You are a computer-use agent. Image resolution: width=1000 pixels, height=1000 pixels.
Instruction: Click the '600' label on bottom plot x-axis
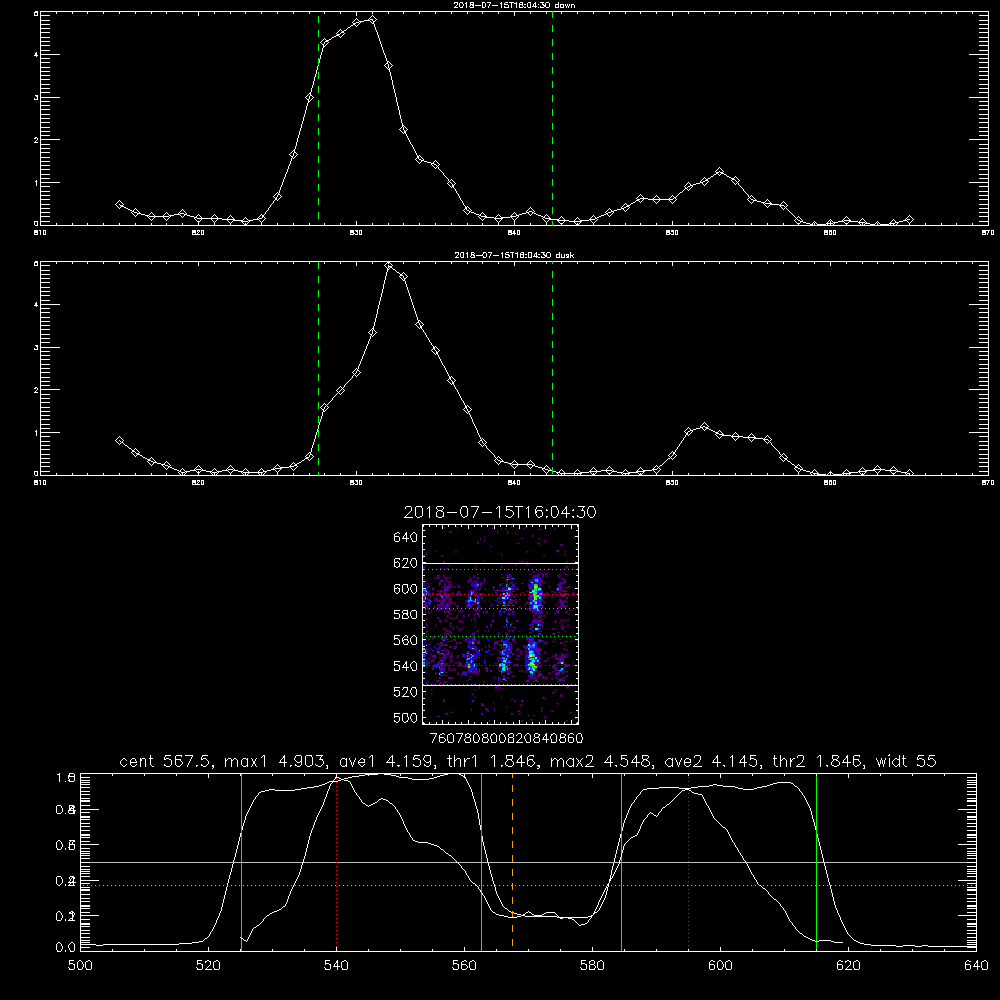[721, 966]
